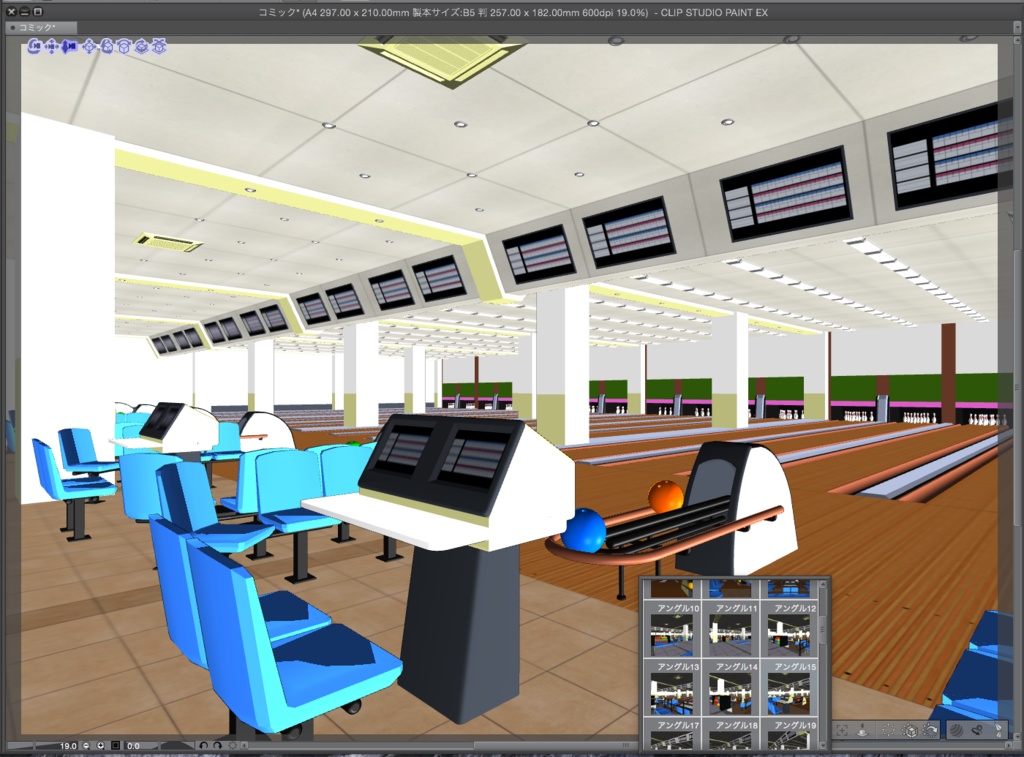Click the reset canvas rotation icon

coord(232,745)
